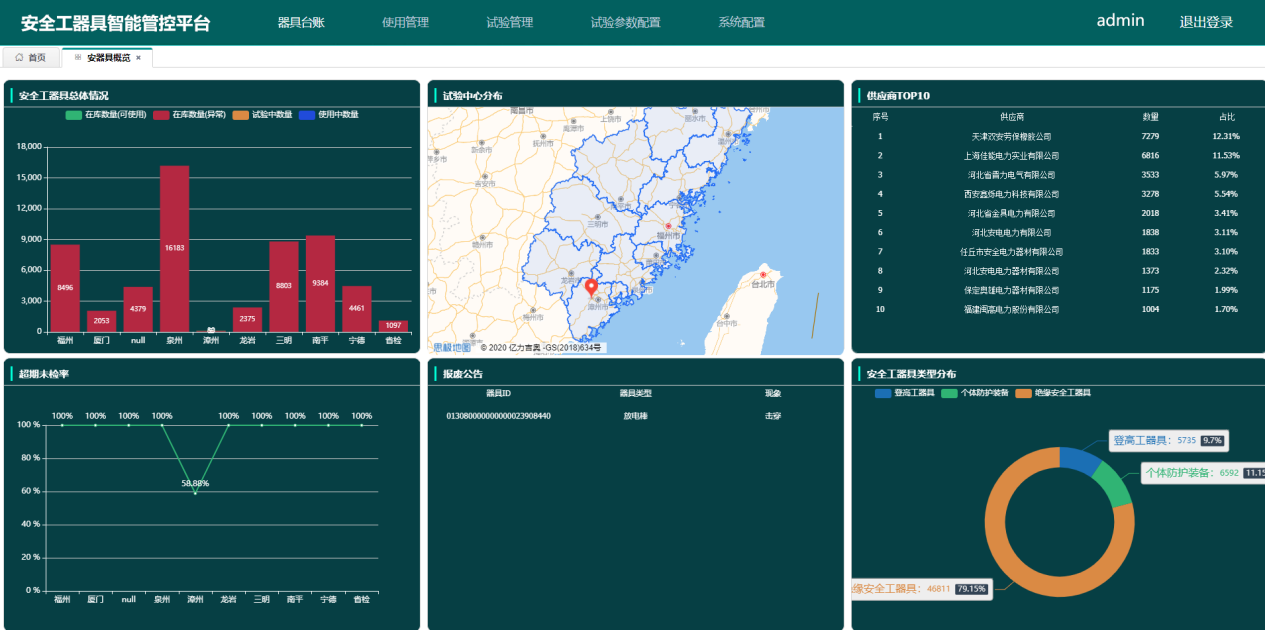Screen dimensions: 1265x630
Task: Click the 泉州 bar showing 16183
Action: pyautogui.click(x=174, y=248)
